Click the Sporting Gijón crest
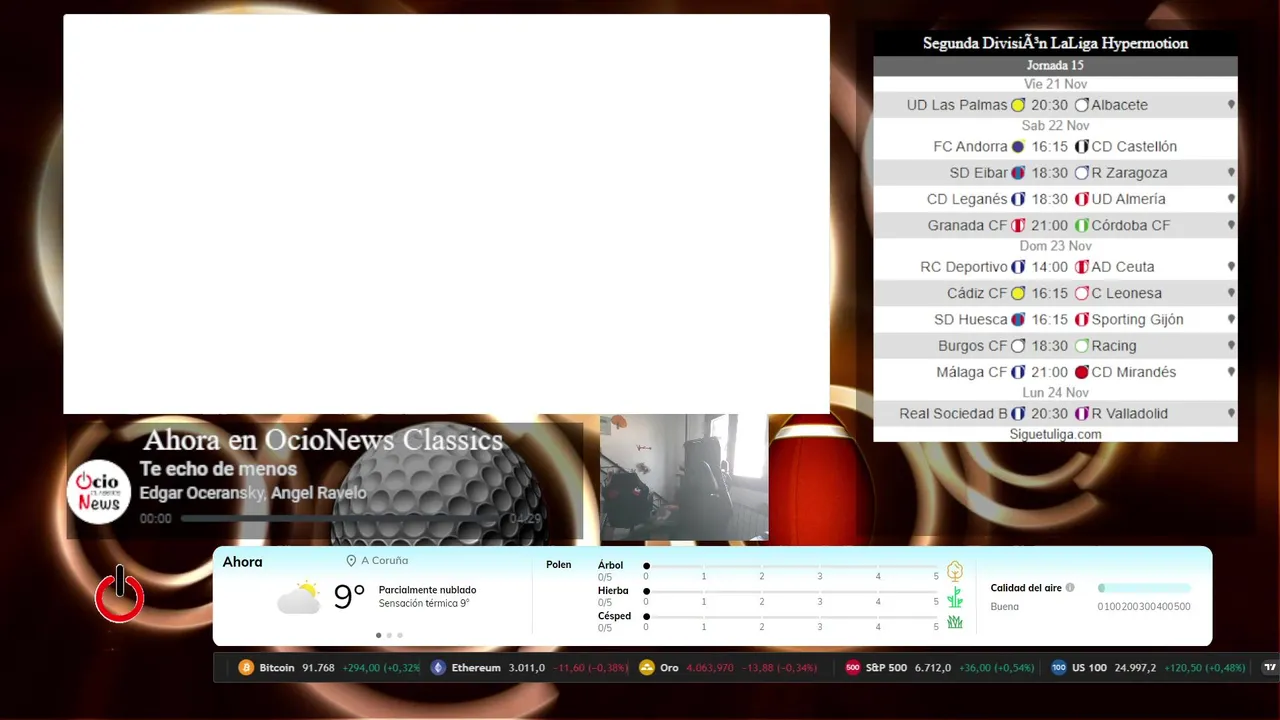The image size is (1280, 720). coord(1081,319)
